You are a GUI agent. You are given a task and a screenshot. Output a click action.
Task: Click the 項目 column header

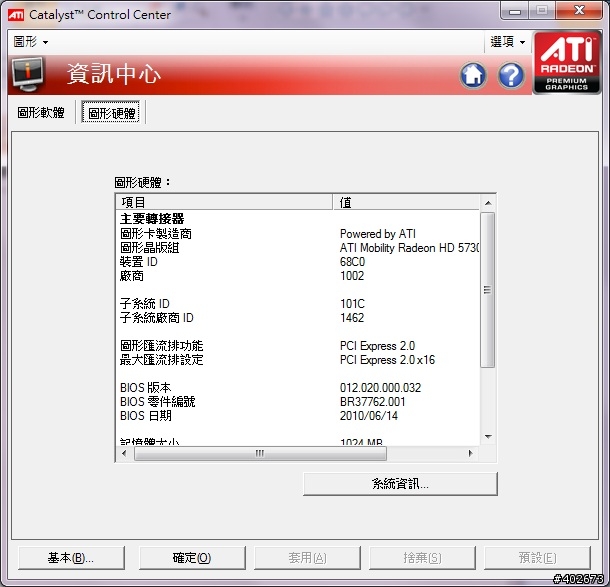coord(224,202)
